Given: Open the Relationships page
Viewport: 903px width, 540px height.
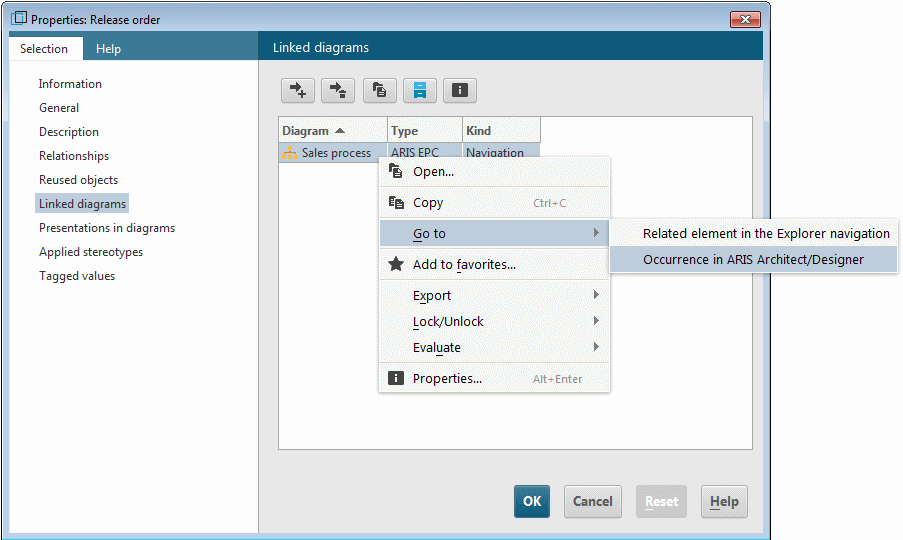Looking at the screenshot, I should [74, 156].
